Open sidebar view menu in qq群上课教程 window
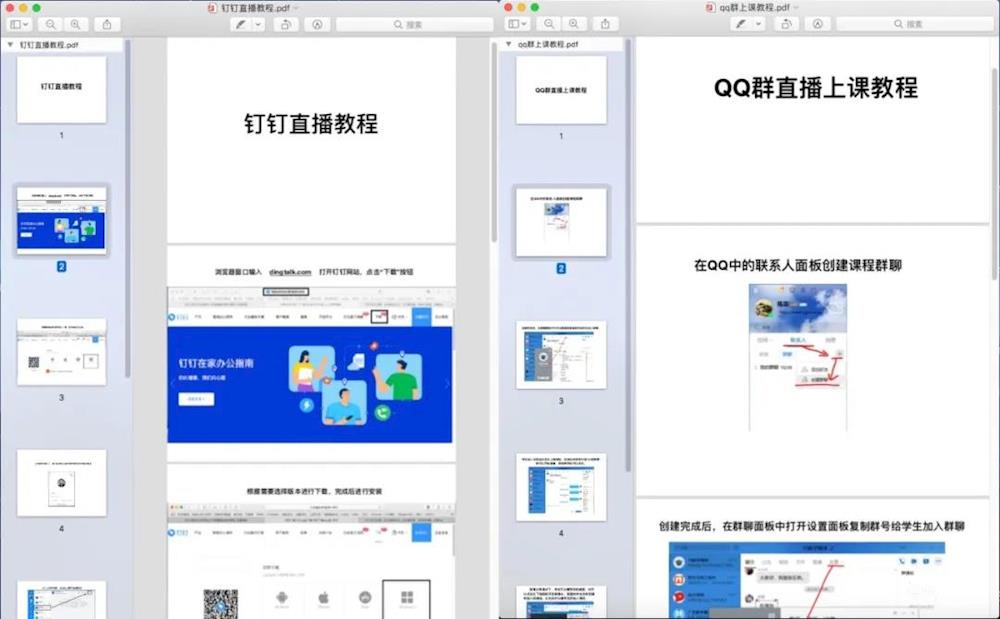Screen dimensions: 1000x619 (517, 24)
